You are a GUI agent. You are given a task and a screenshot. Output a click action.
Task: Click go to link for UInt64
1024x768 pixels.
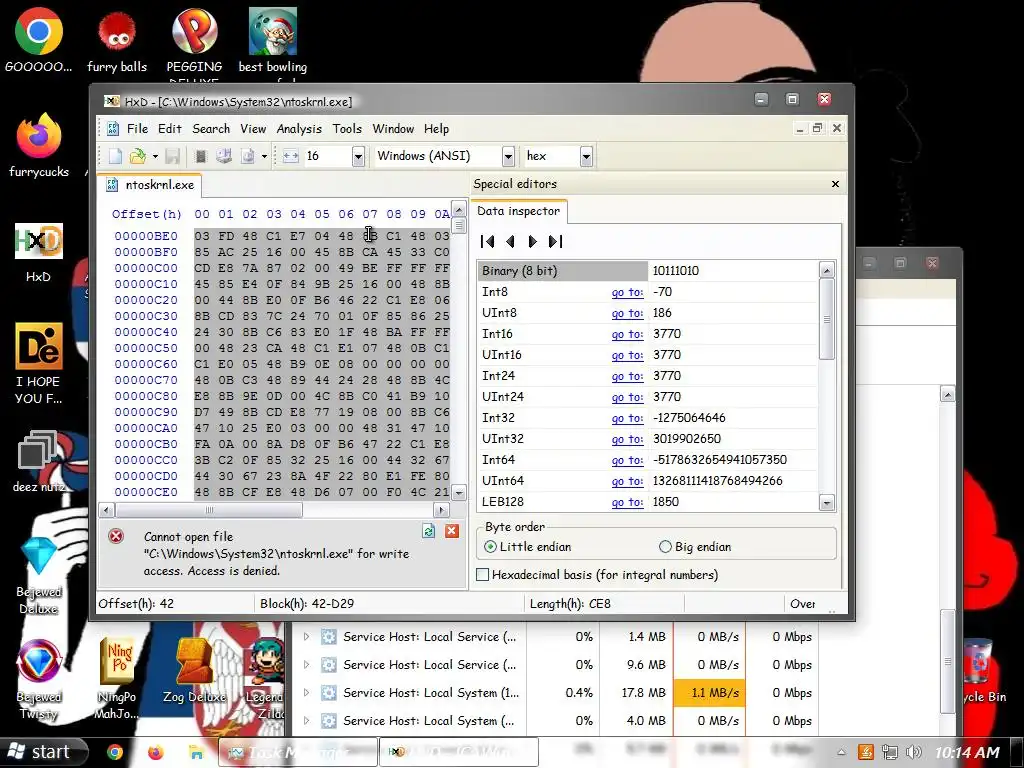[627, 481]
